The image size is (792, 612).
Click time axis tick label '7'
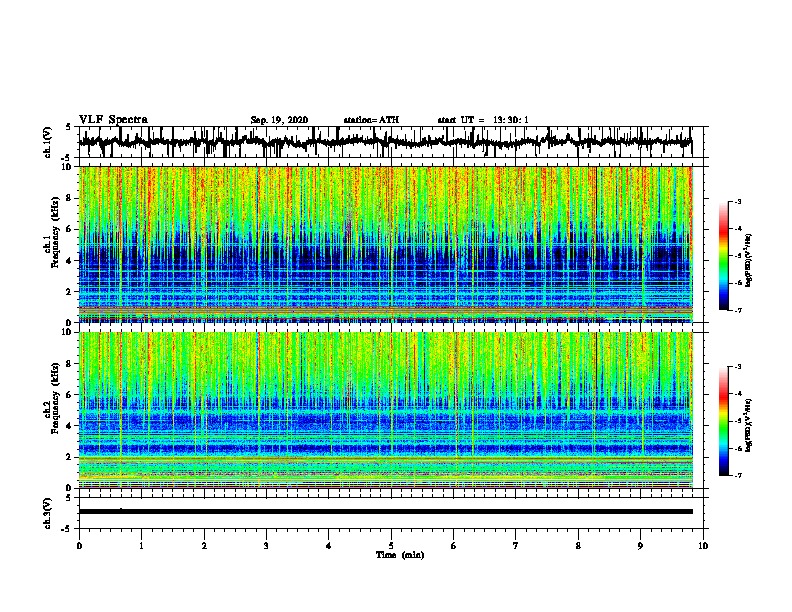[x=516, y=546]
